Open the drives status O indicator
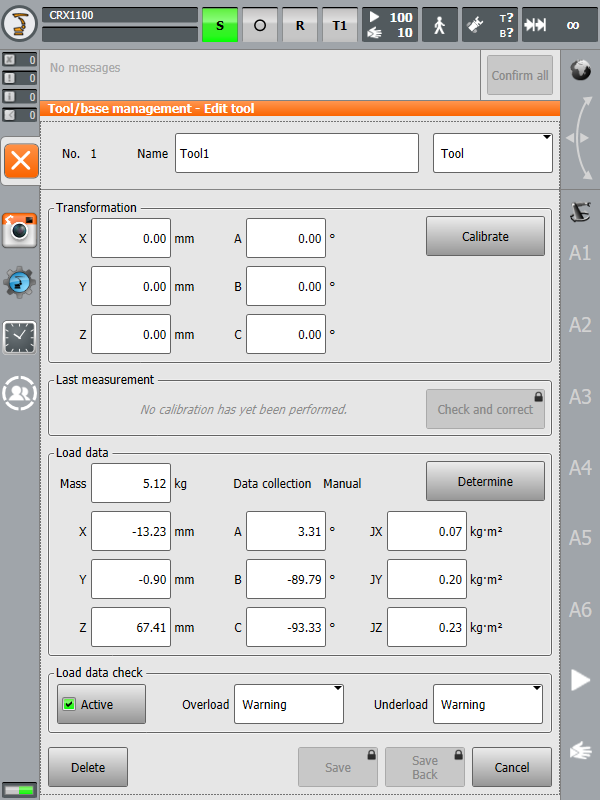Image resolution: width=600 pixels, height=800 pixels. tap(260, 24)
